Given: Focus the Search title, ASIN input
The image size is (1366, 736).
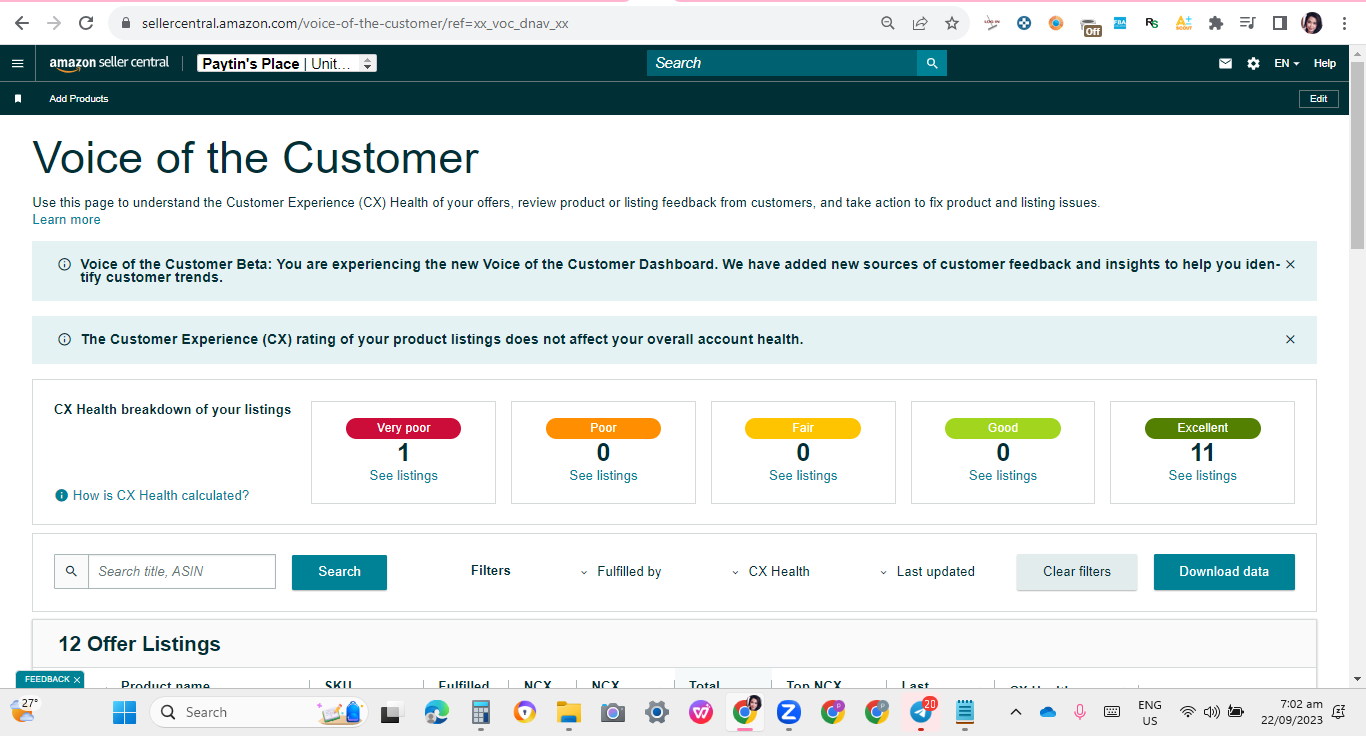Looking at the screenshot, I should [182, 571].
